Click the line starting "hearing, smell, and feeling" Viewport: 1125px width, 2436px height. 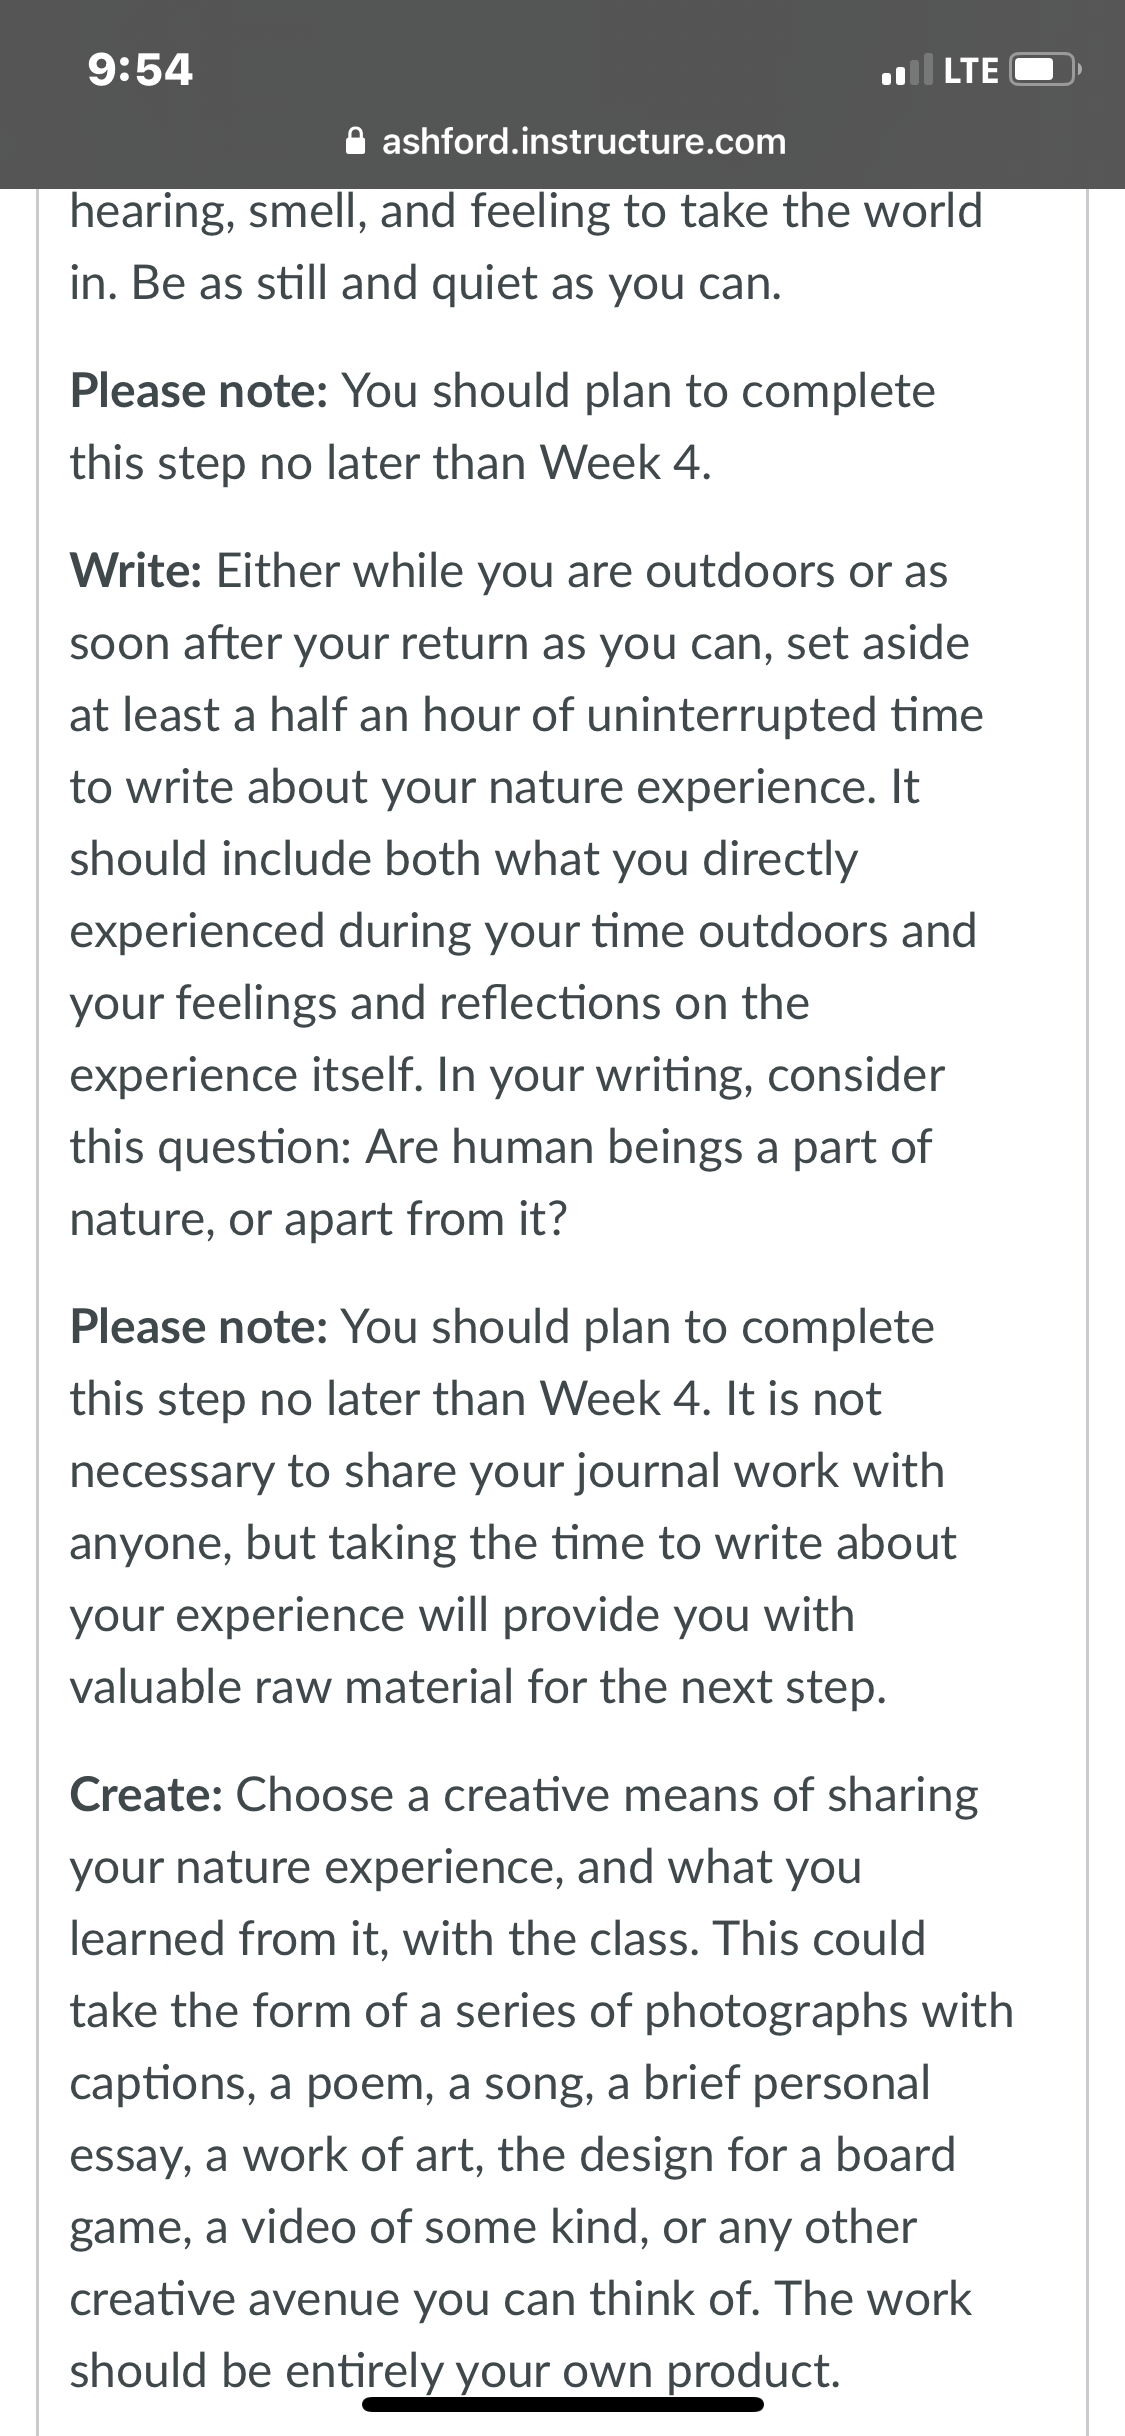click(526, 212)
